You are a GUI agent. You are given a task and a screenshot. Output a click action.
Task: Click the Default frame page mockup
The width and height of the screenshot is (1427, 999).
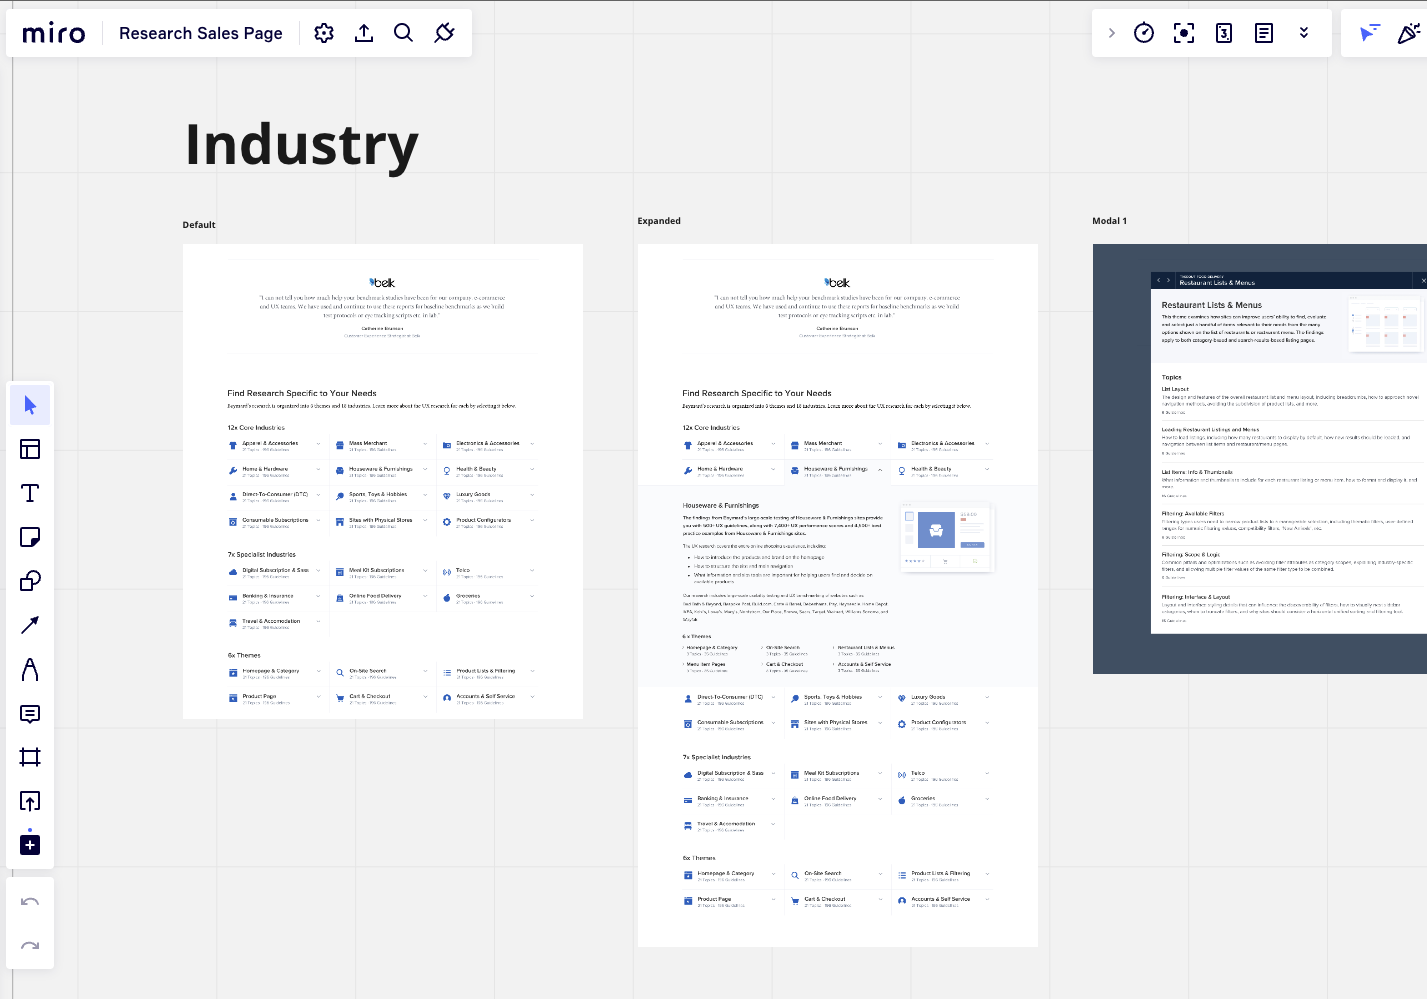point(383,481)
